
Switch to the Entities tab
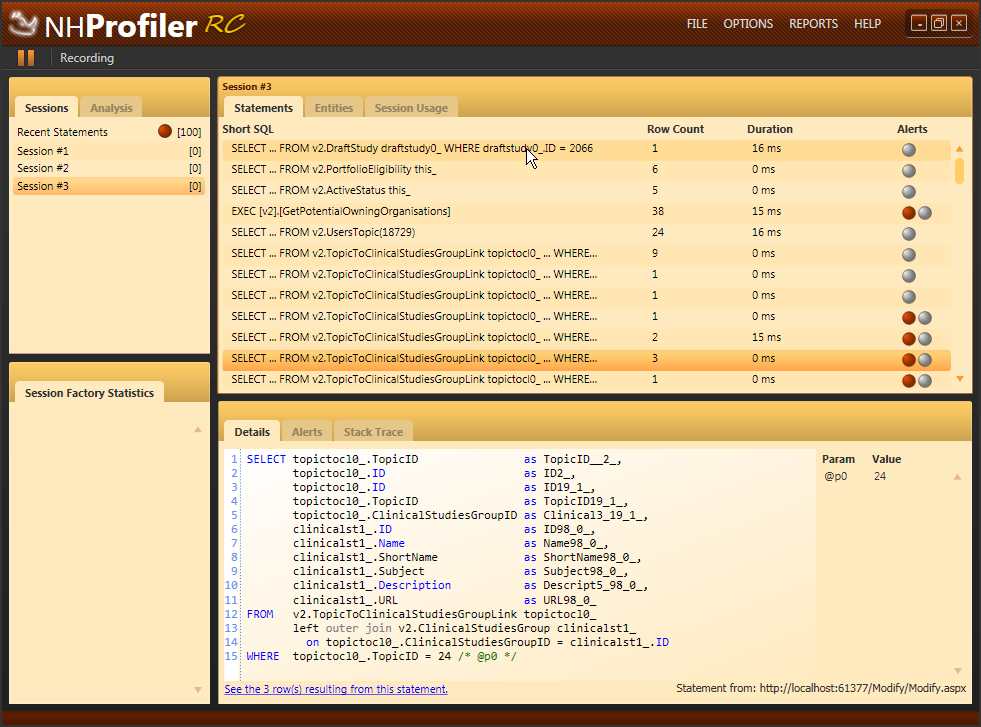tap(334, 108)
